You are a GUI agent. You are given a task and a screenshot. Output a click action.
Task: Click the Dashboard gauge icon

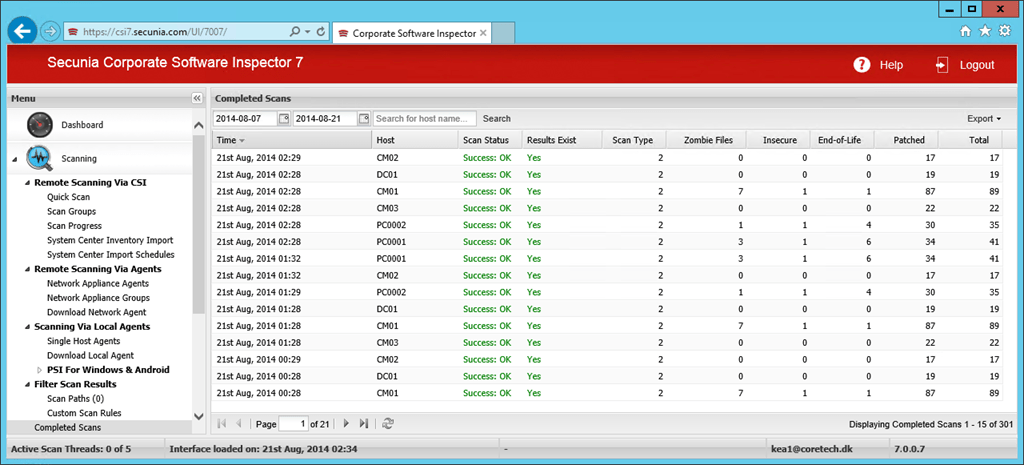click(x=40, y=125)
